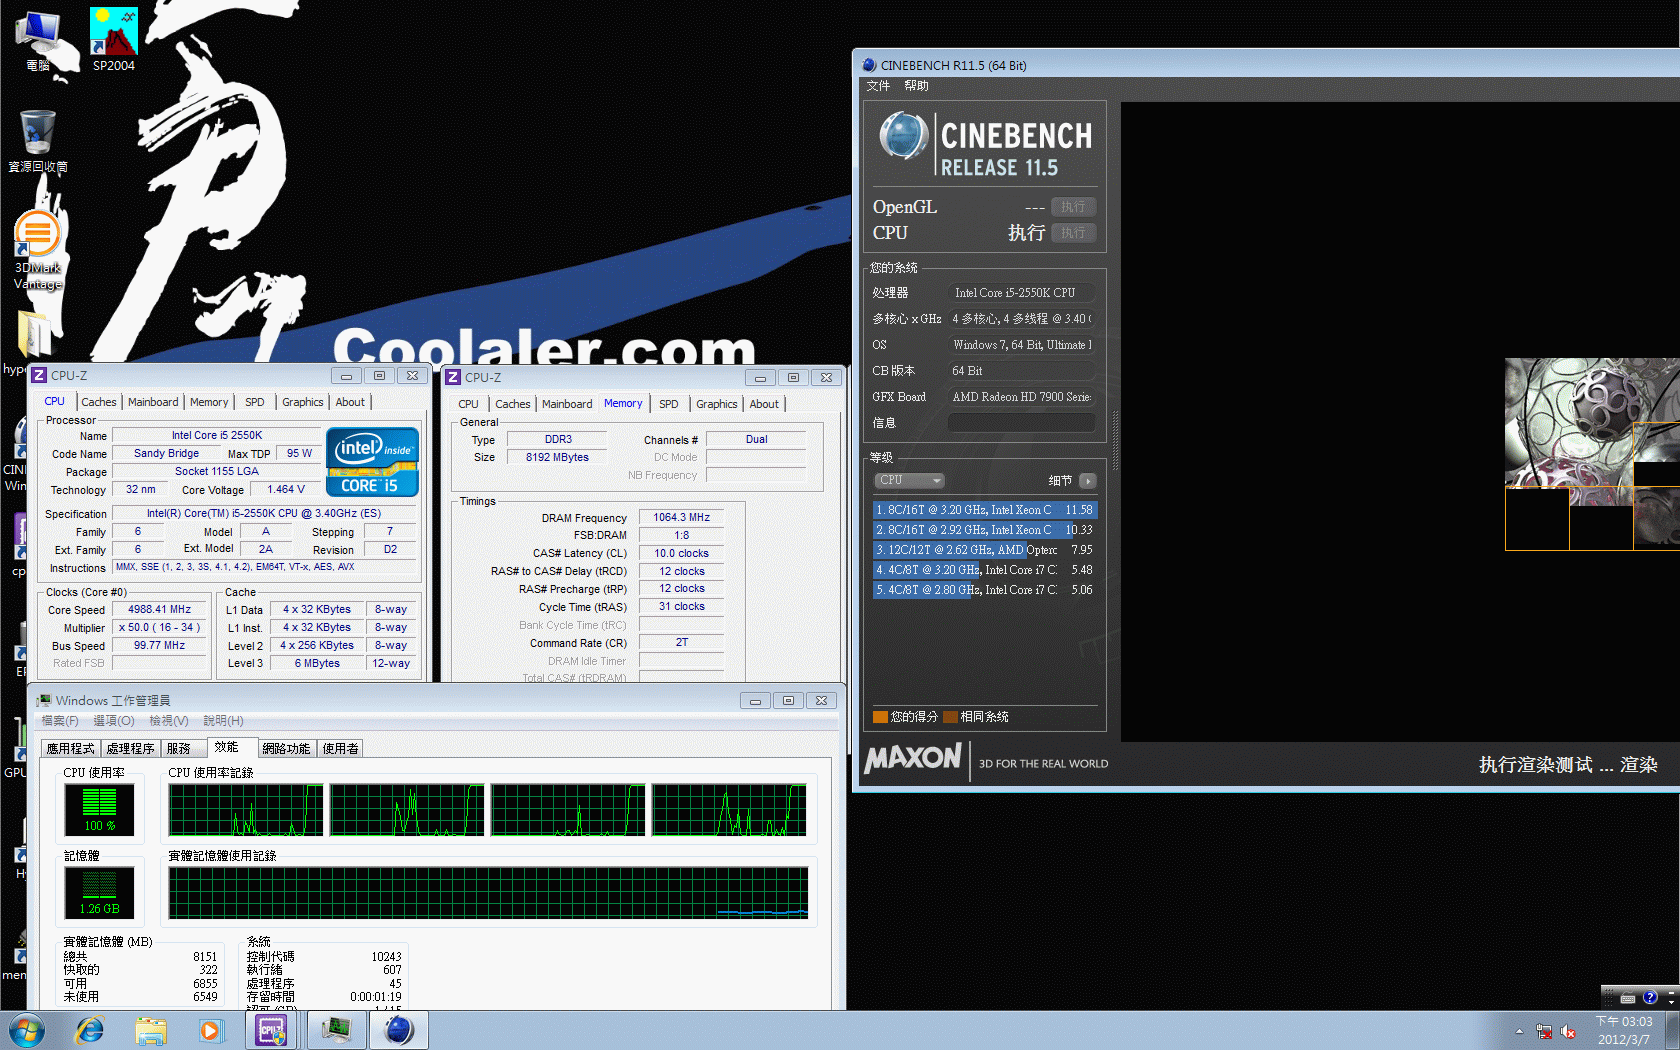Click the Intel Core i5 logo in CPU-Z
This screenshot has height=1050, width=1680.
tap(372, 461)
